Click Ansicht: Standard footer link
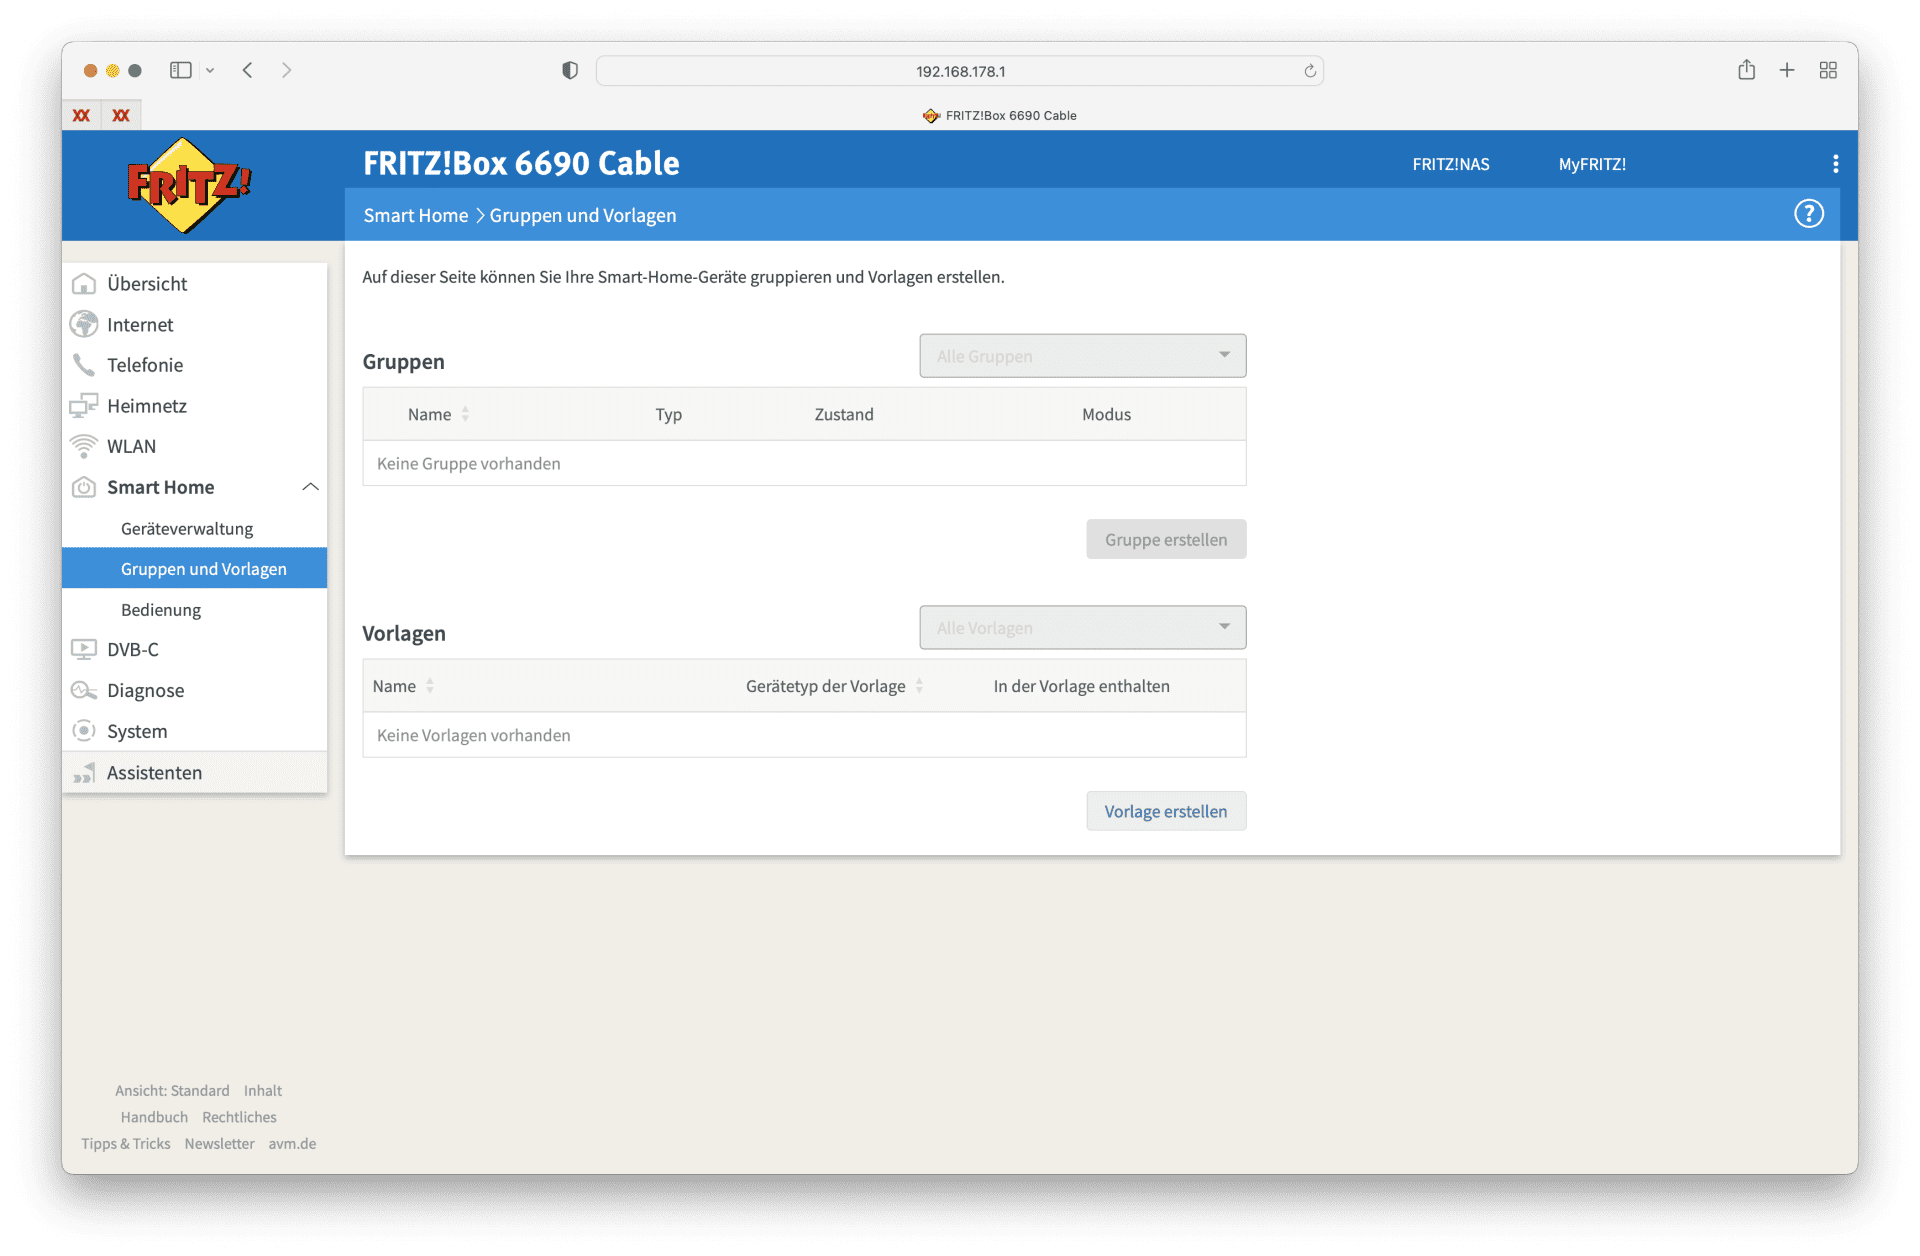The height and width of the screenshot is (1256, 1920). pyautogui.click(x=172, y=1090)
